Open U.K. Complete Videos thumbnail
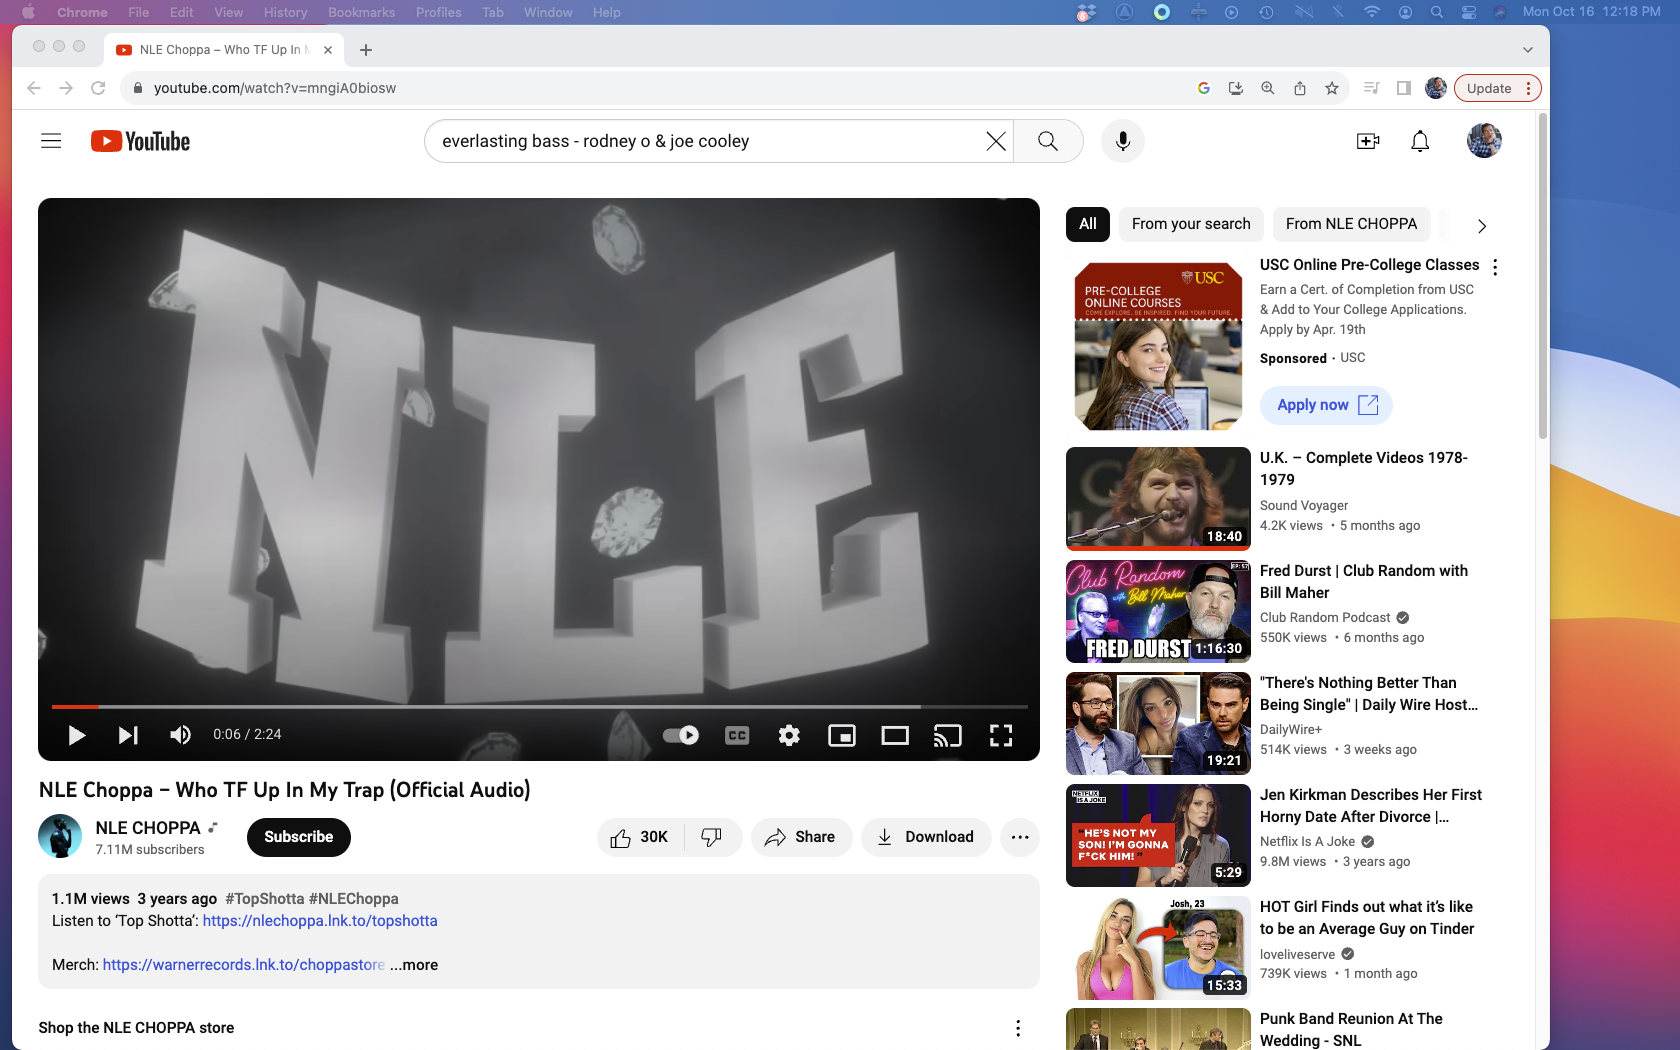The width and height of the screenshot is (1680, 1050). (x=1158, y=499)
